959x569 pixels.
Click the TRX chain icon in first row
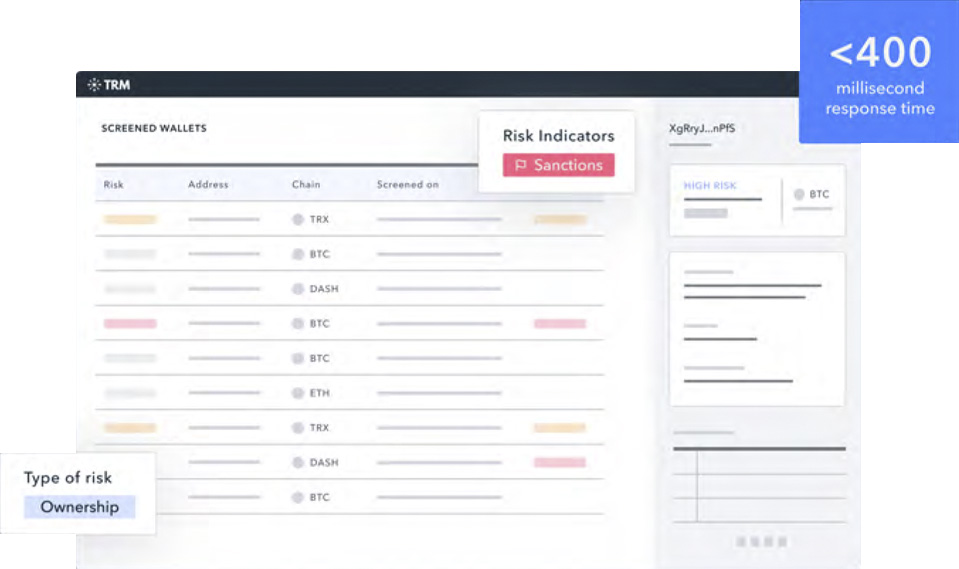(297, 219)
